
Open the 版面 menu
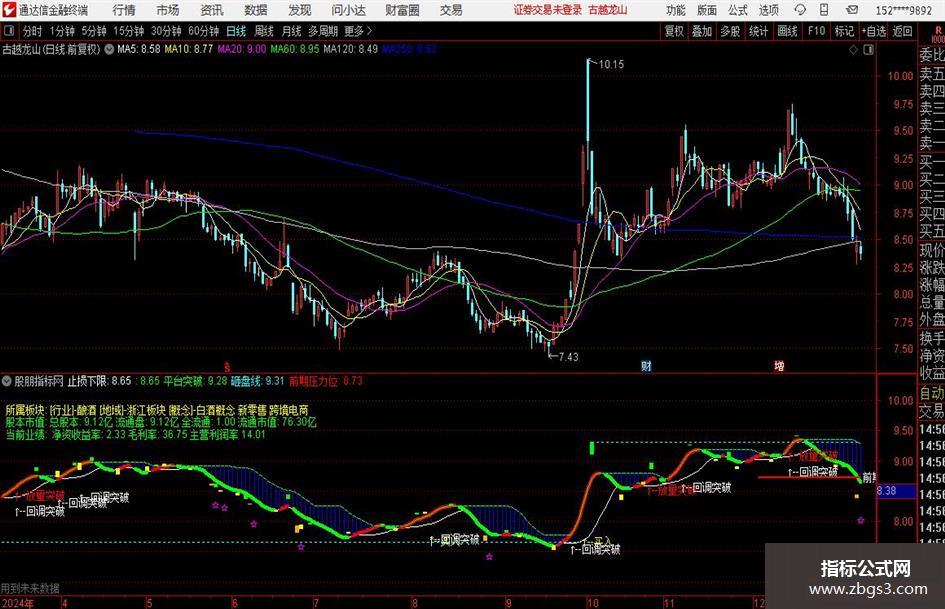(706, 10)
